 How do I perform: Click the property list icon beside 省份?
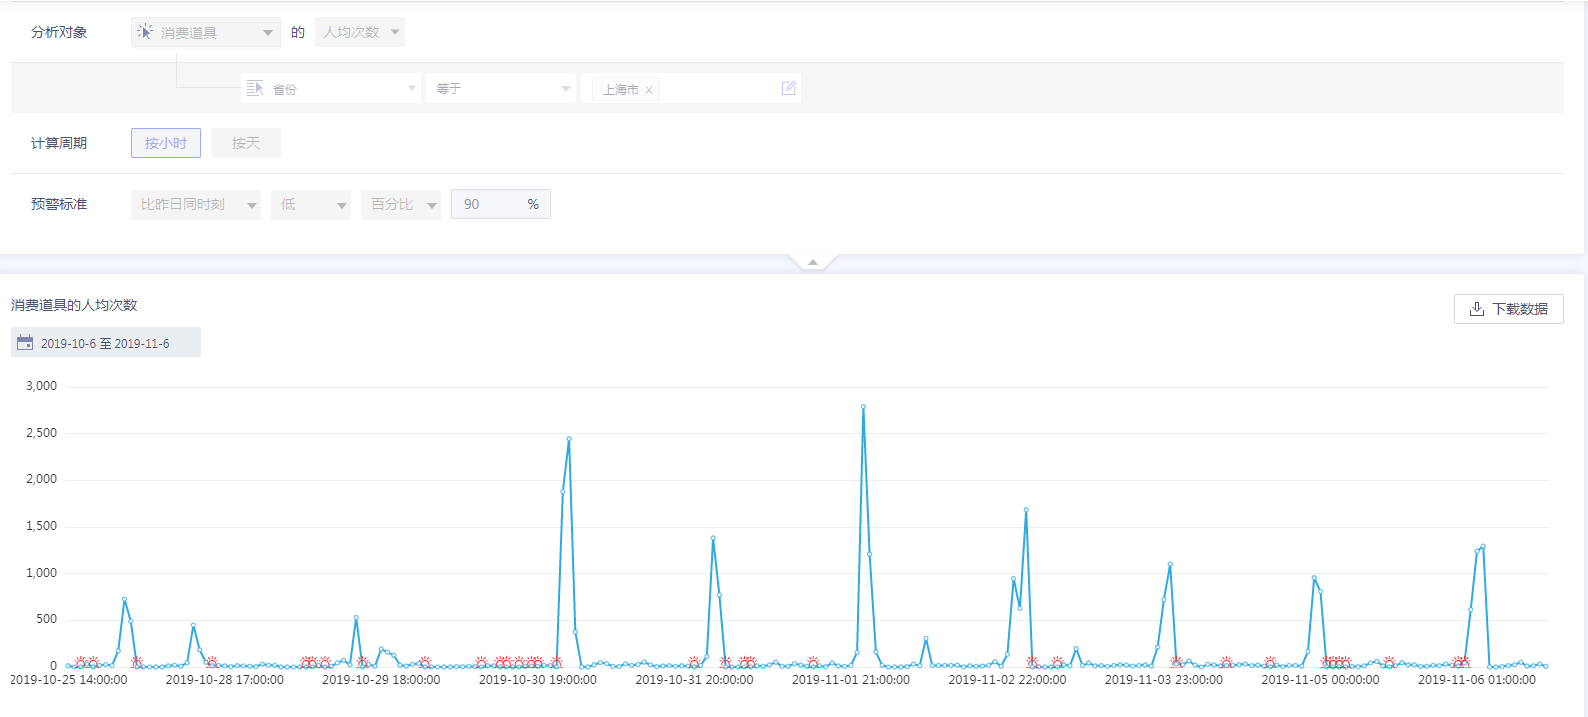tap(255, 88)
